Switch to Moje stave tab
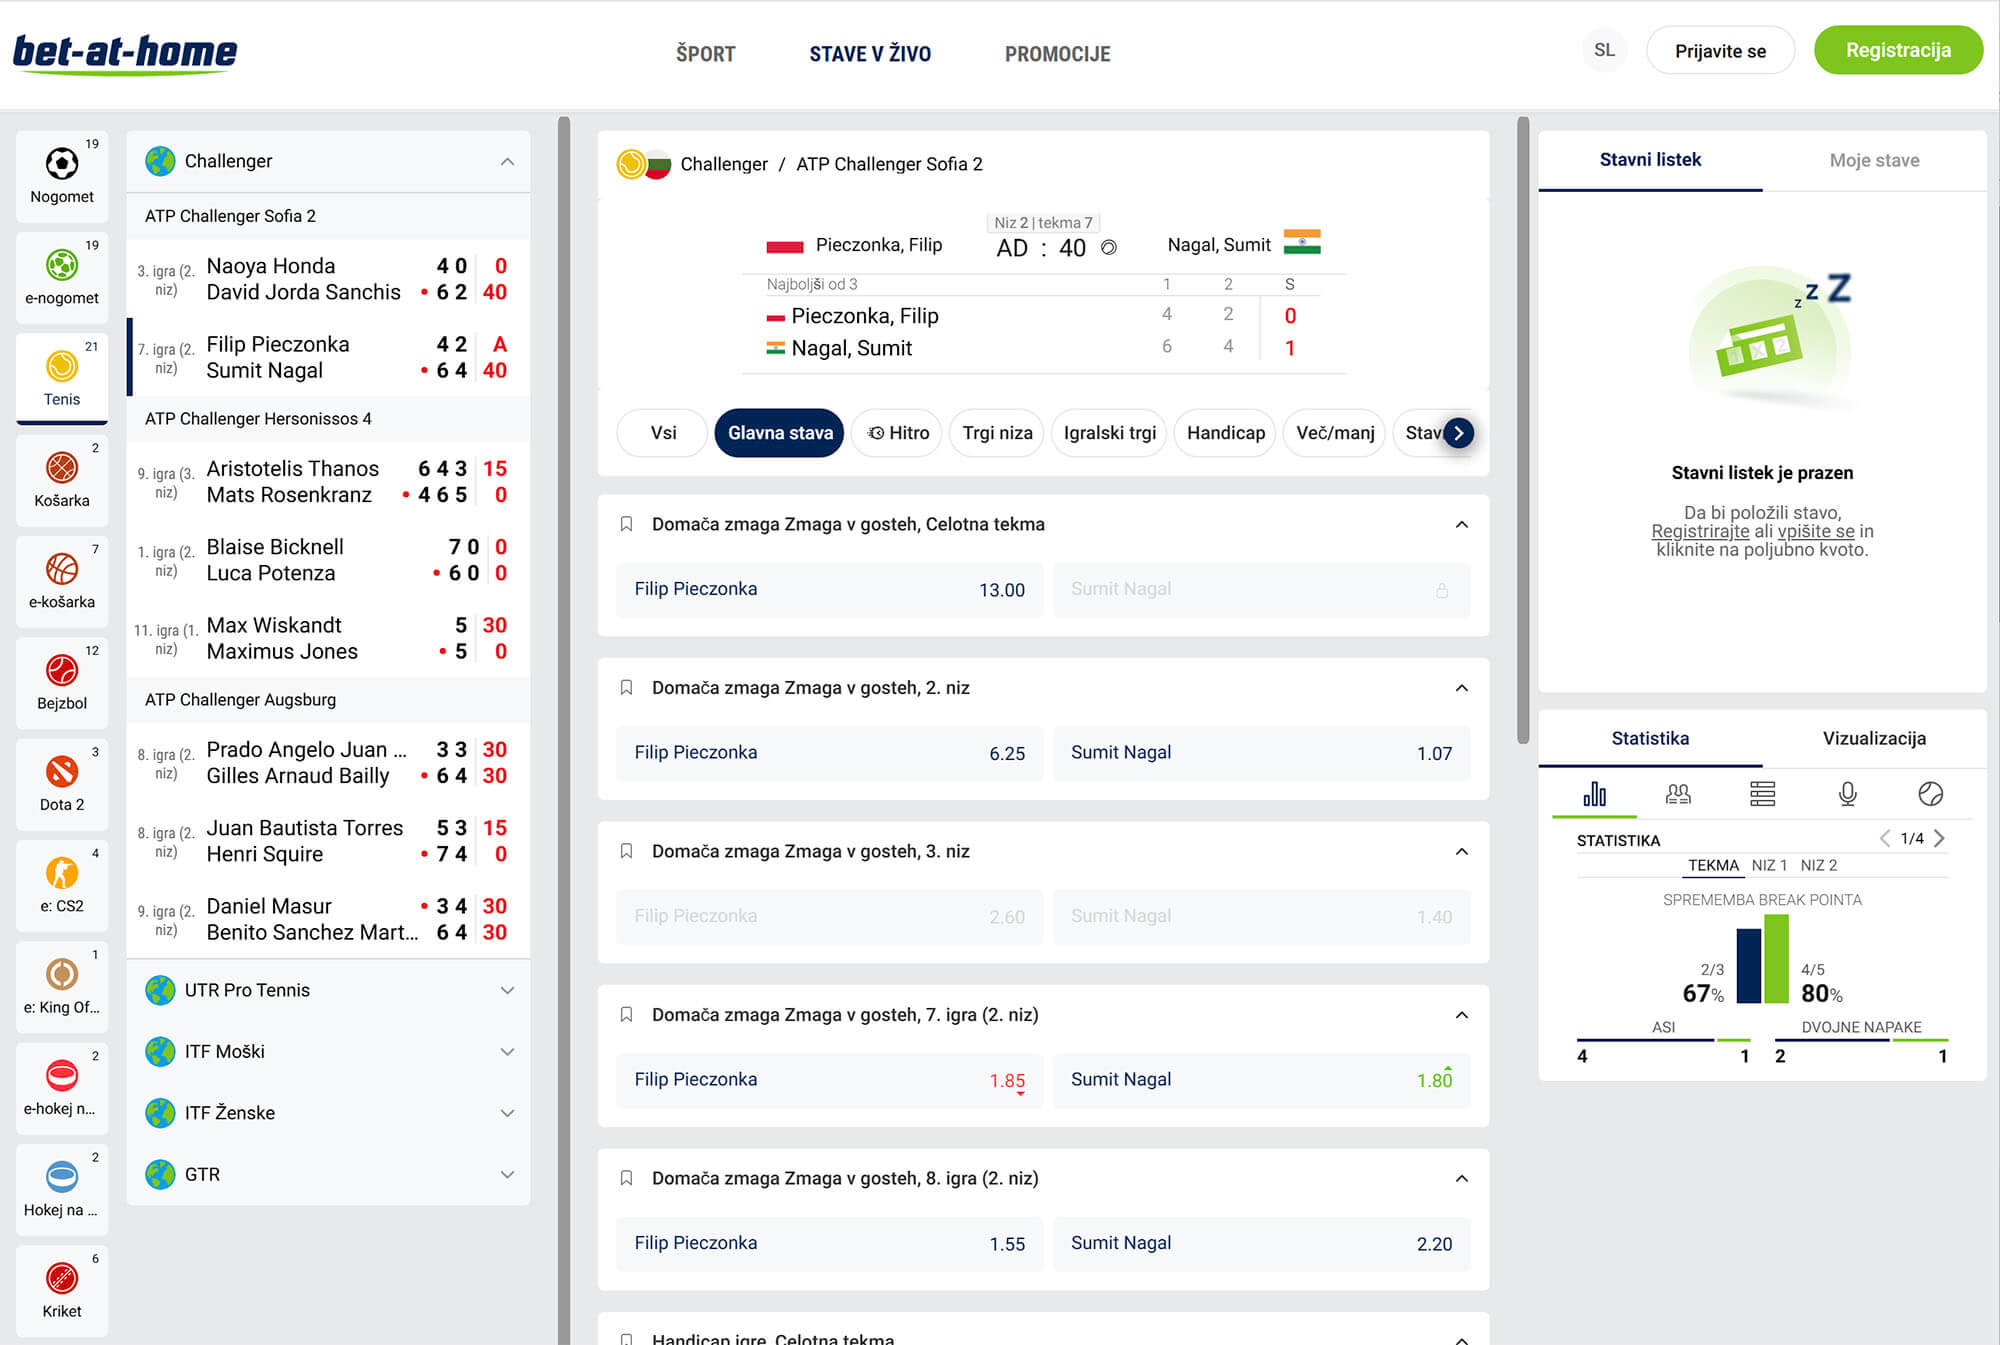Screen dimensions: 2000x1345 coord(1874,160)
